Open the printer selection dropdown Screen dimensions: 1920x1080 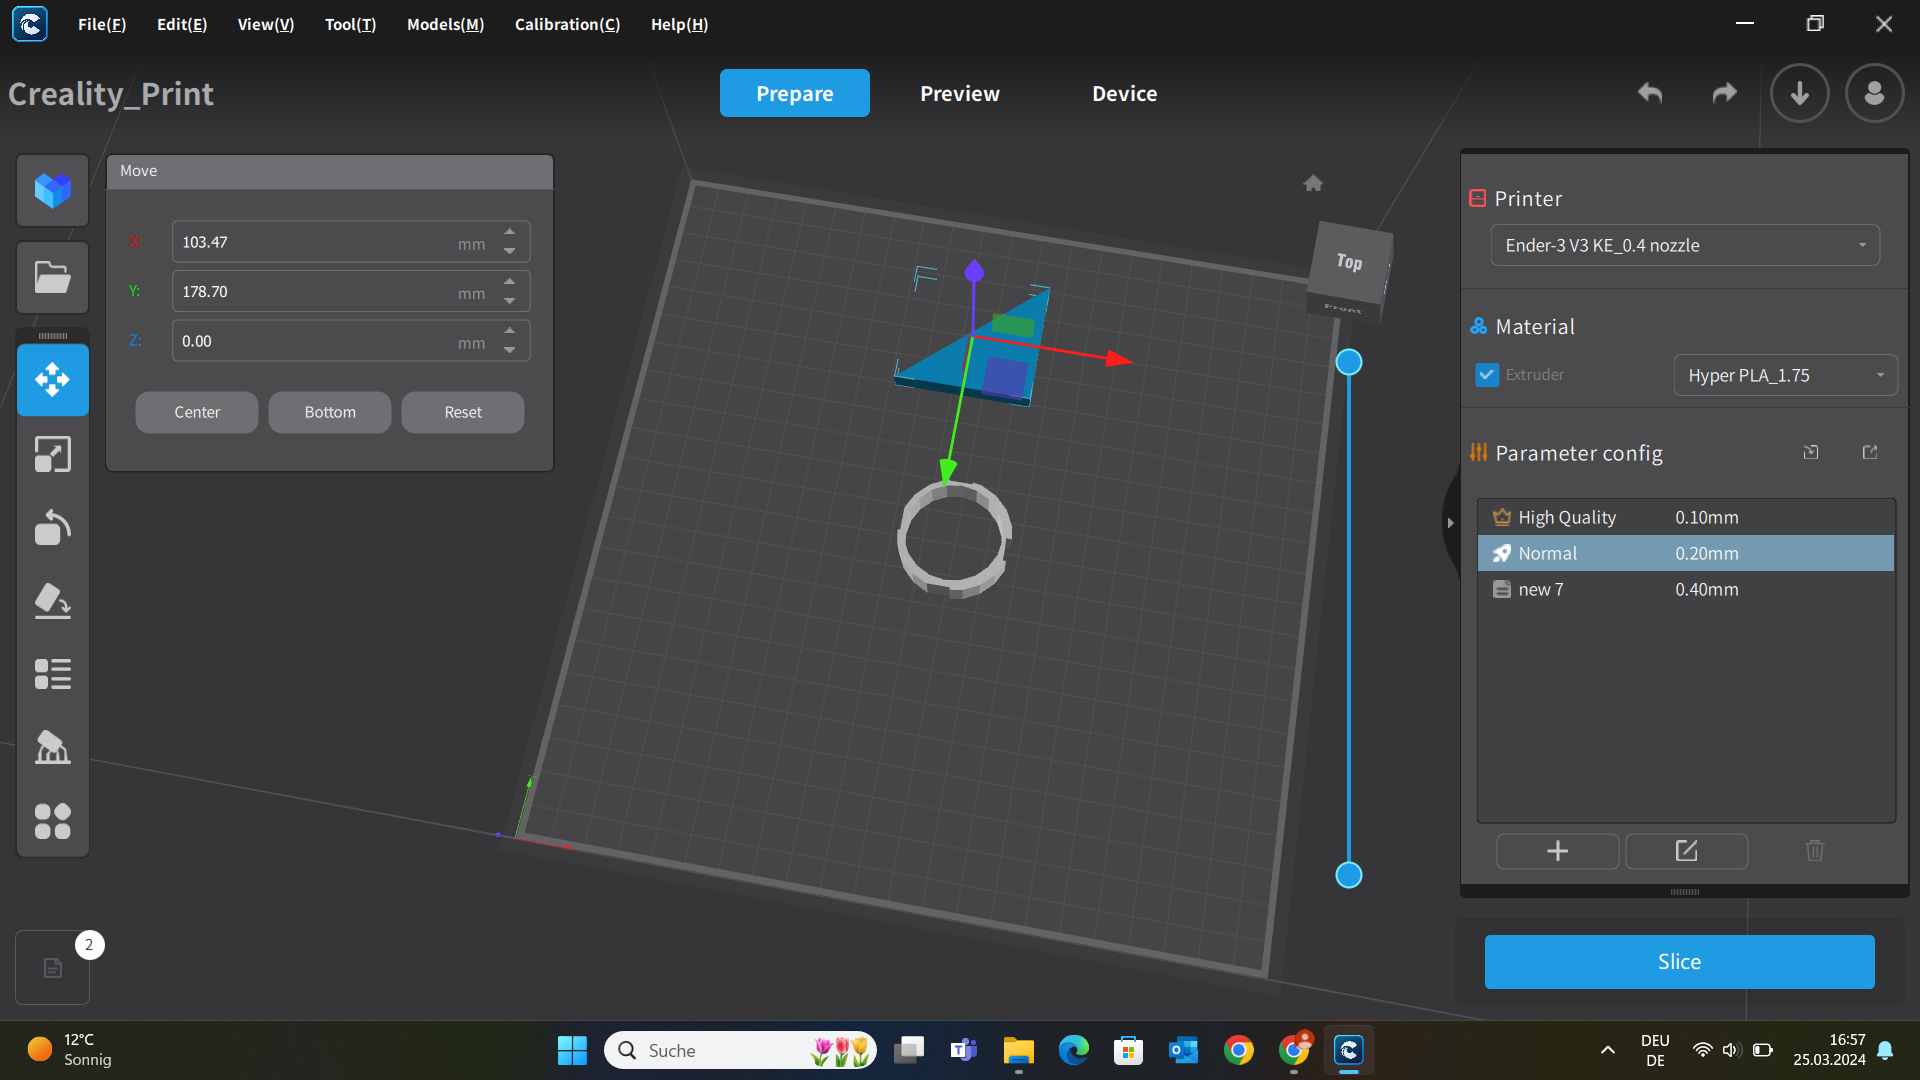coord(1685,245)
